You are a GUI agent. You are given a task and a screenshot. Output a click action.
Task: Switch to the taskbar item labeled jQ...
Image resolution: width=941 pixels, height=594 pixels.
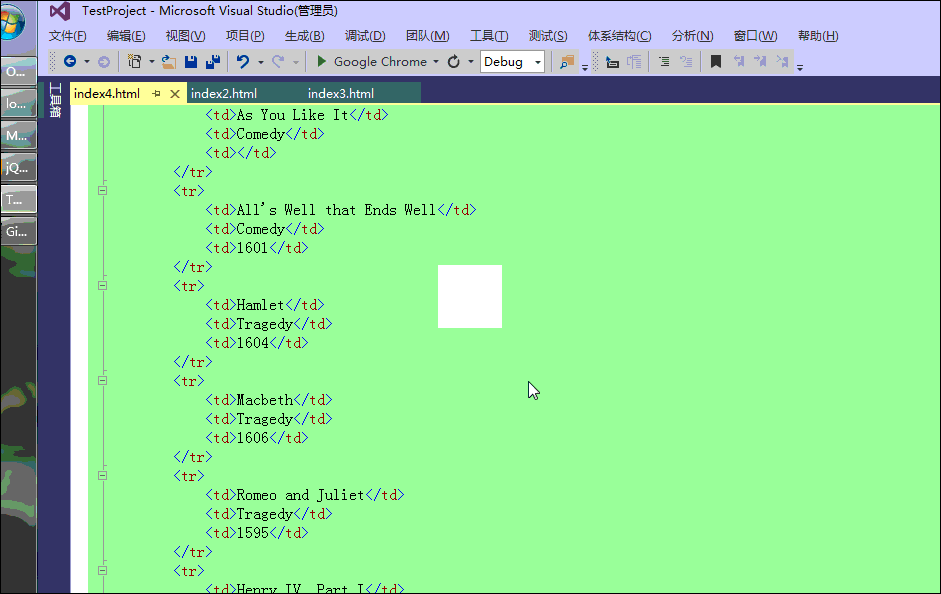pyautogui.click(x=18, y=167)
